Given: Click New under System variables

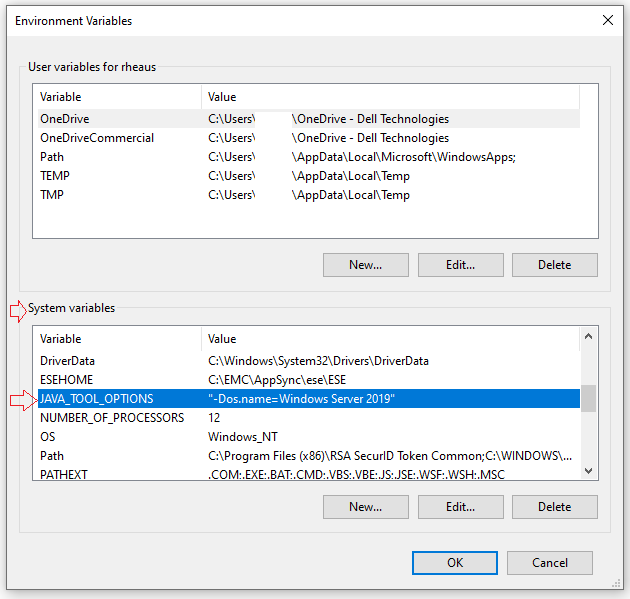Looking at the screenshot, I should 366,507.
